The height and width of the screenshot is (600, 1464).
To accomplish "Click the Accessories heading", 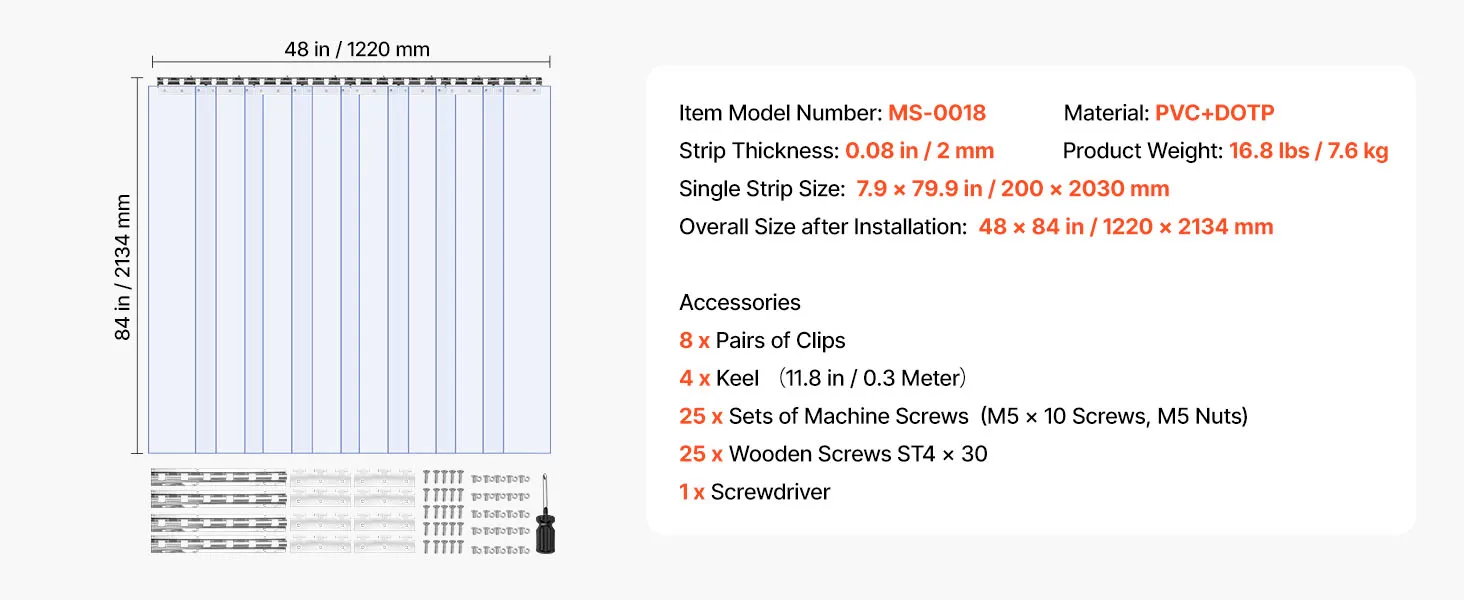I will pos(740,303).
